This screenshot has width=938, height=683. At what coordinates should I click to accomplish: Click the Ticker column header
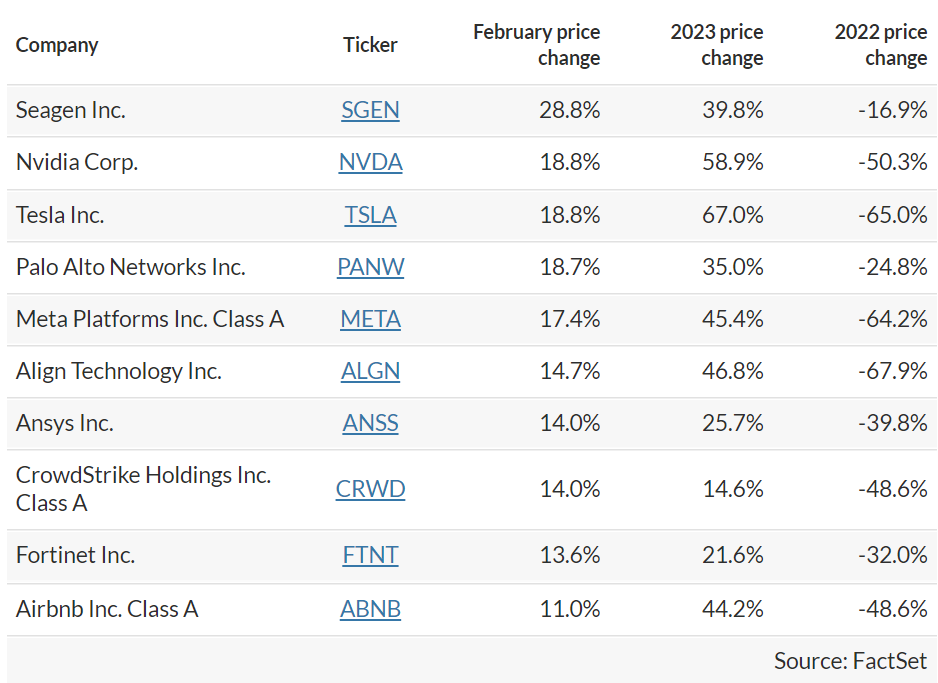pos(370,45)
